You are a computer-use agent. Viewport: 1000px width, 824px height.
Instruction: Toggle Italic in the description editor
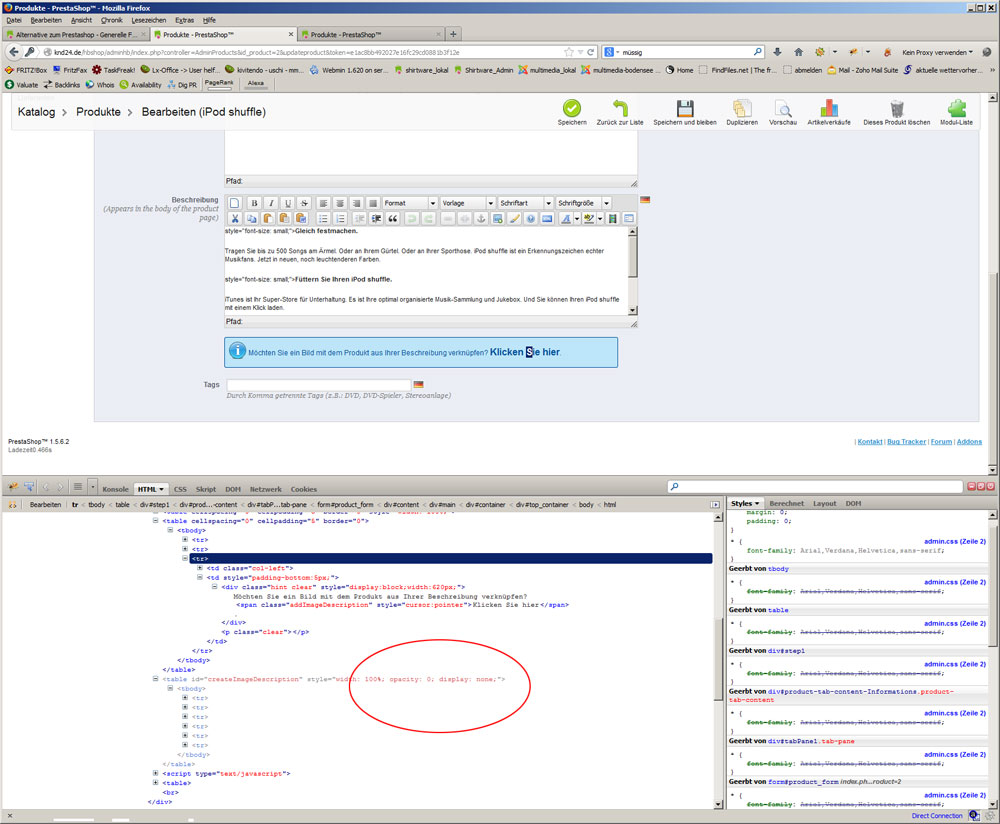270,203
